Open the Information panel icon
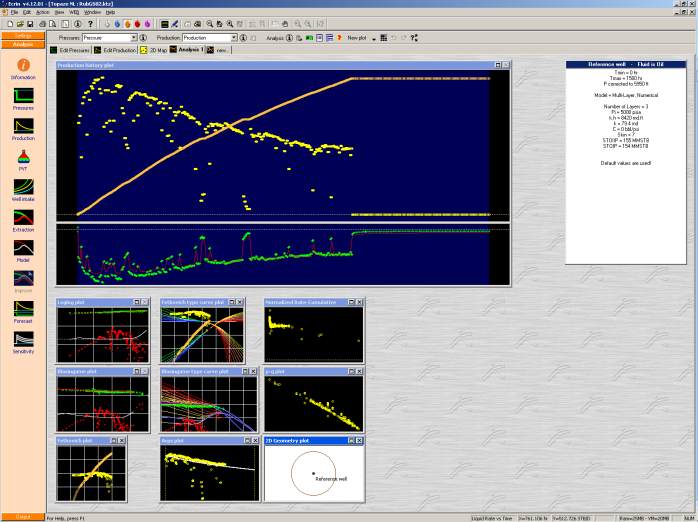The height and width of the screenshot is (522, 698). [x=23, y=66]
